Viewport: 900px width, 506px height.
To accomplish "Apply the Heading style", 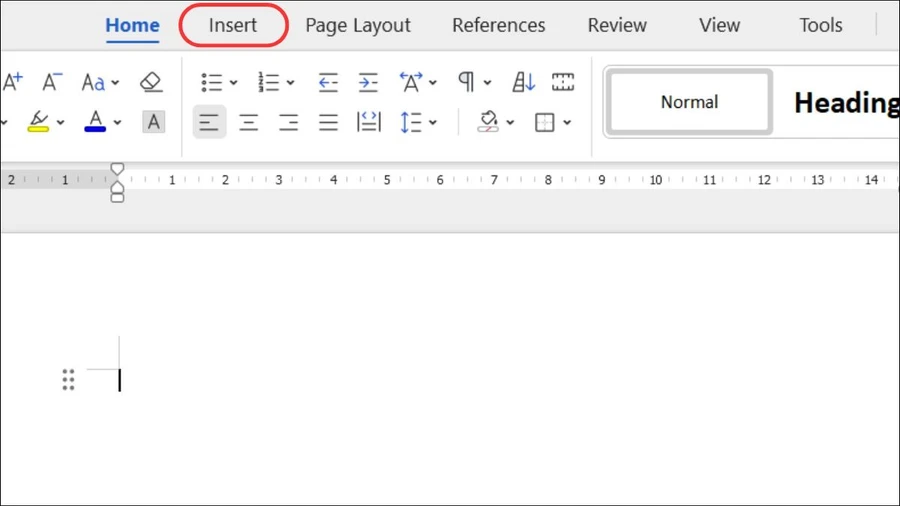I will [x=846, y=103].
